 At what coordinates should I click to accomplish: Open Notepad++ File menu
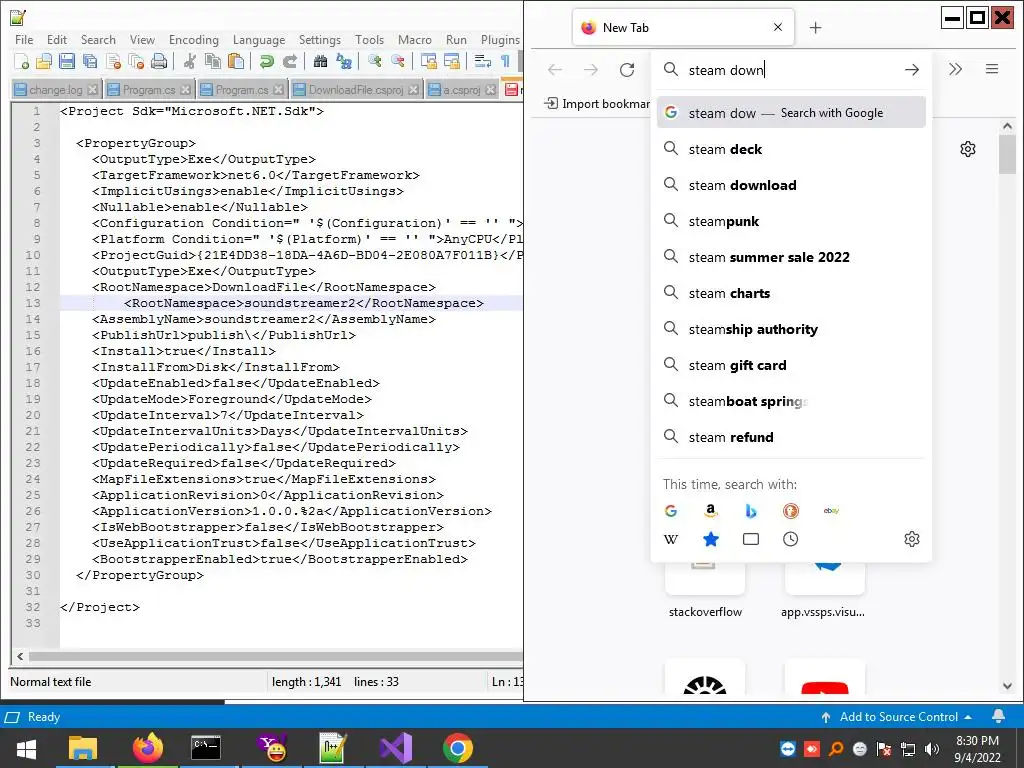(24, 40)
